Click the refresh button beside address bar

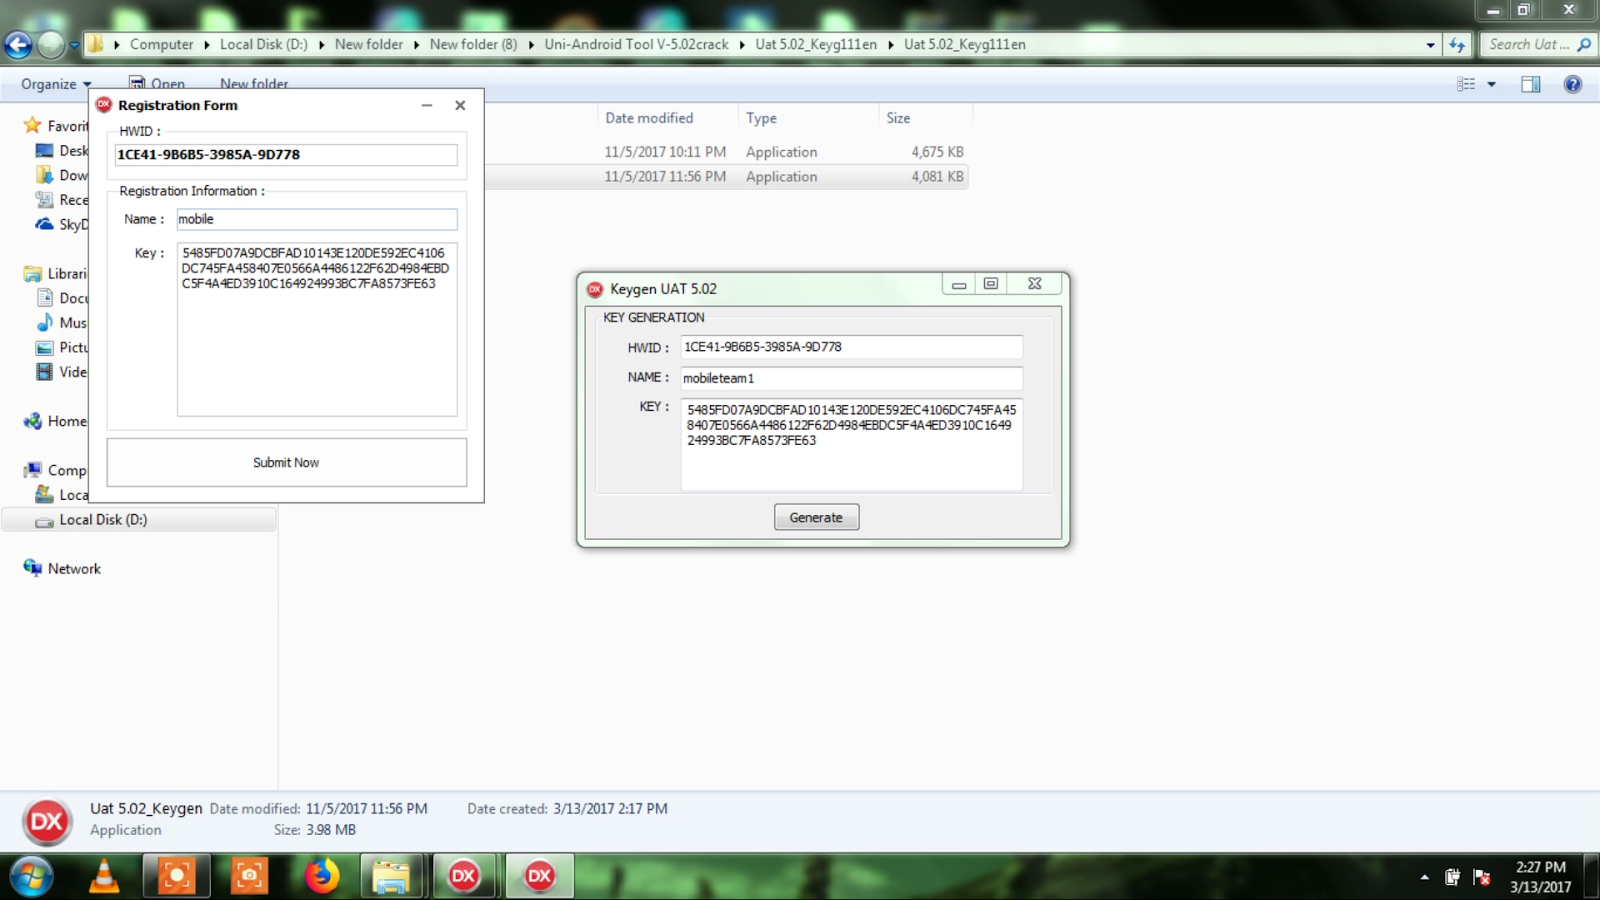pos(1457,45)
